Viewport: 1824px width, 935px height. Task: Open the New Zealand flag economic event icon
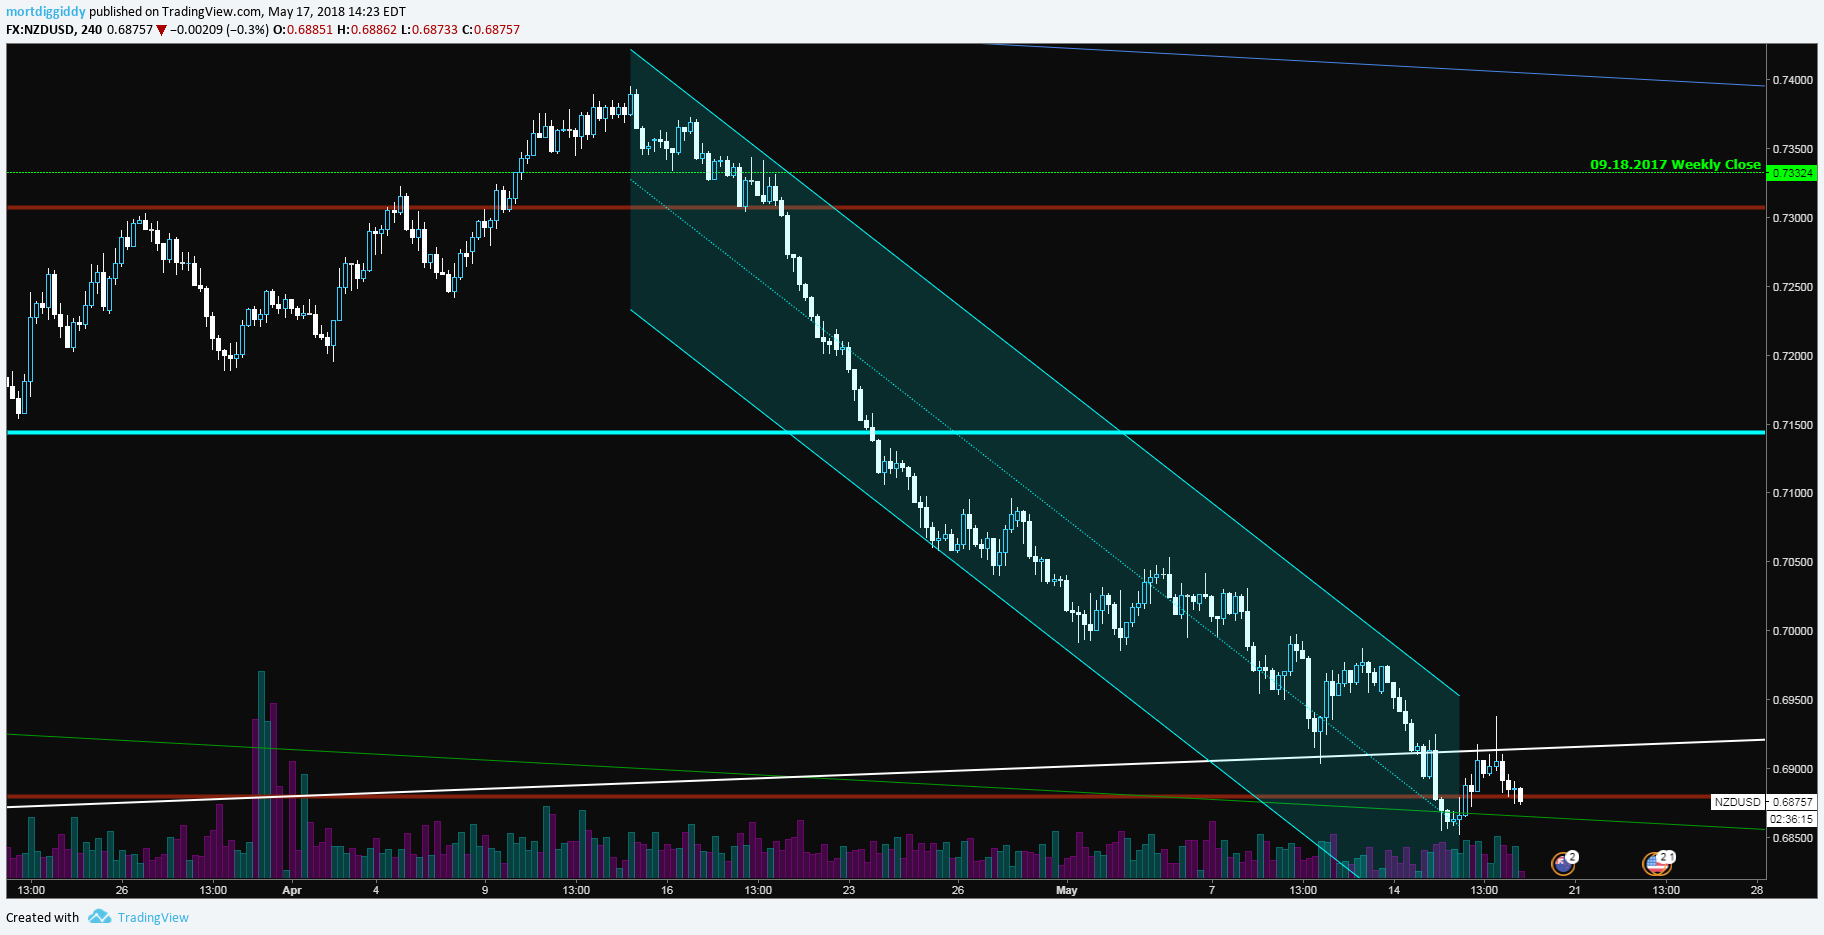(1563, 863)
